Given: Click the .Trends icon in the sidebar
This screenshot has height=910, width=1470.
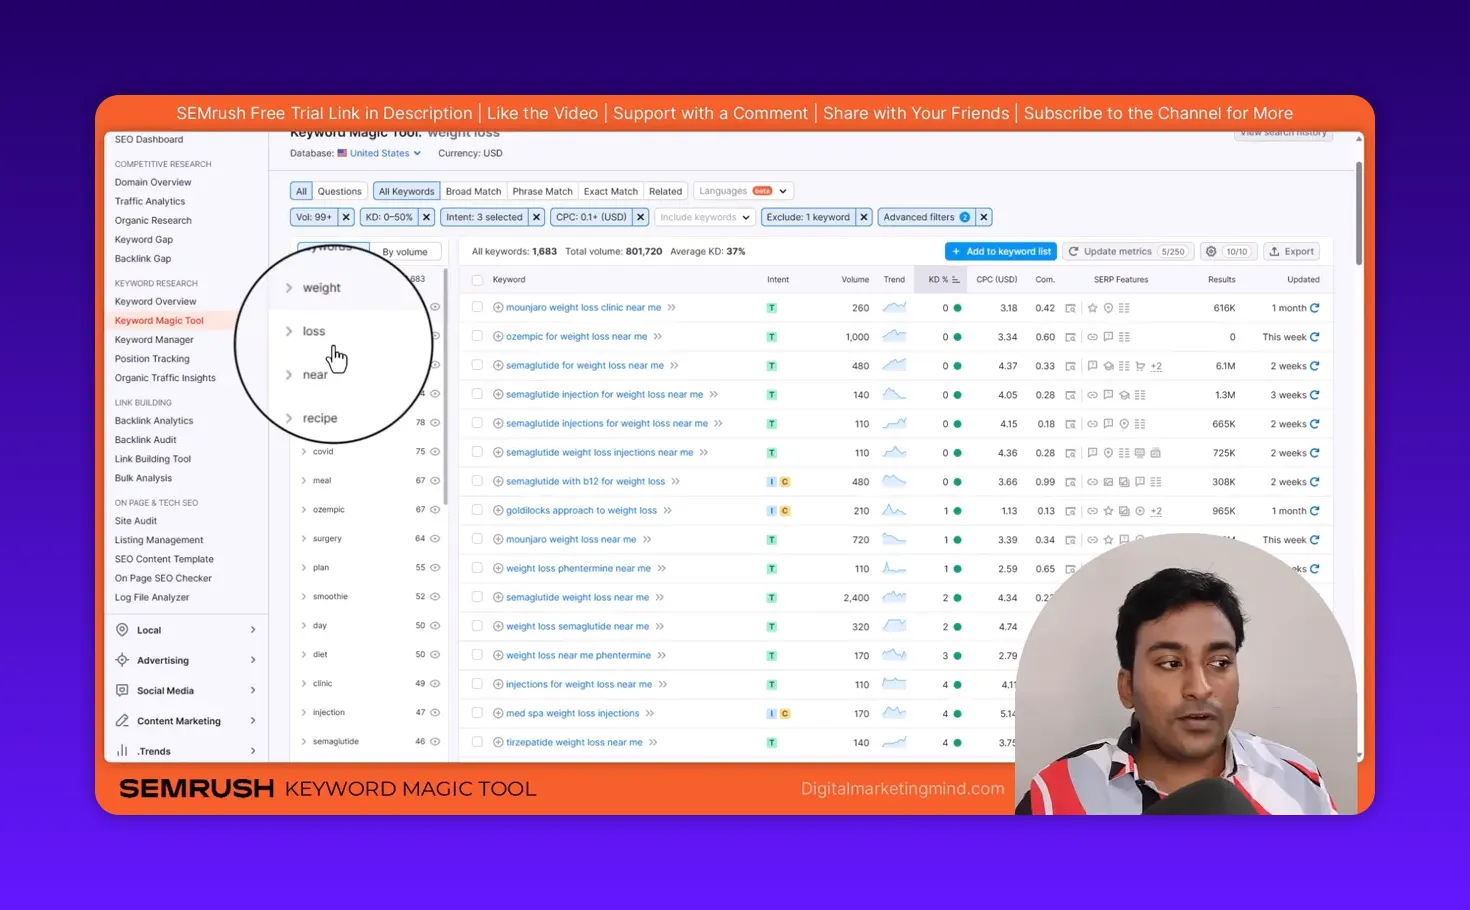Looking at the screenshot, I should (124, 751).
